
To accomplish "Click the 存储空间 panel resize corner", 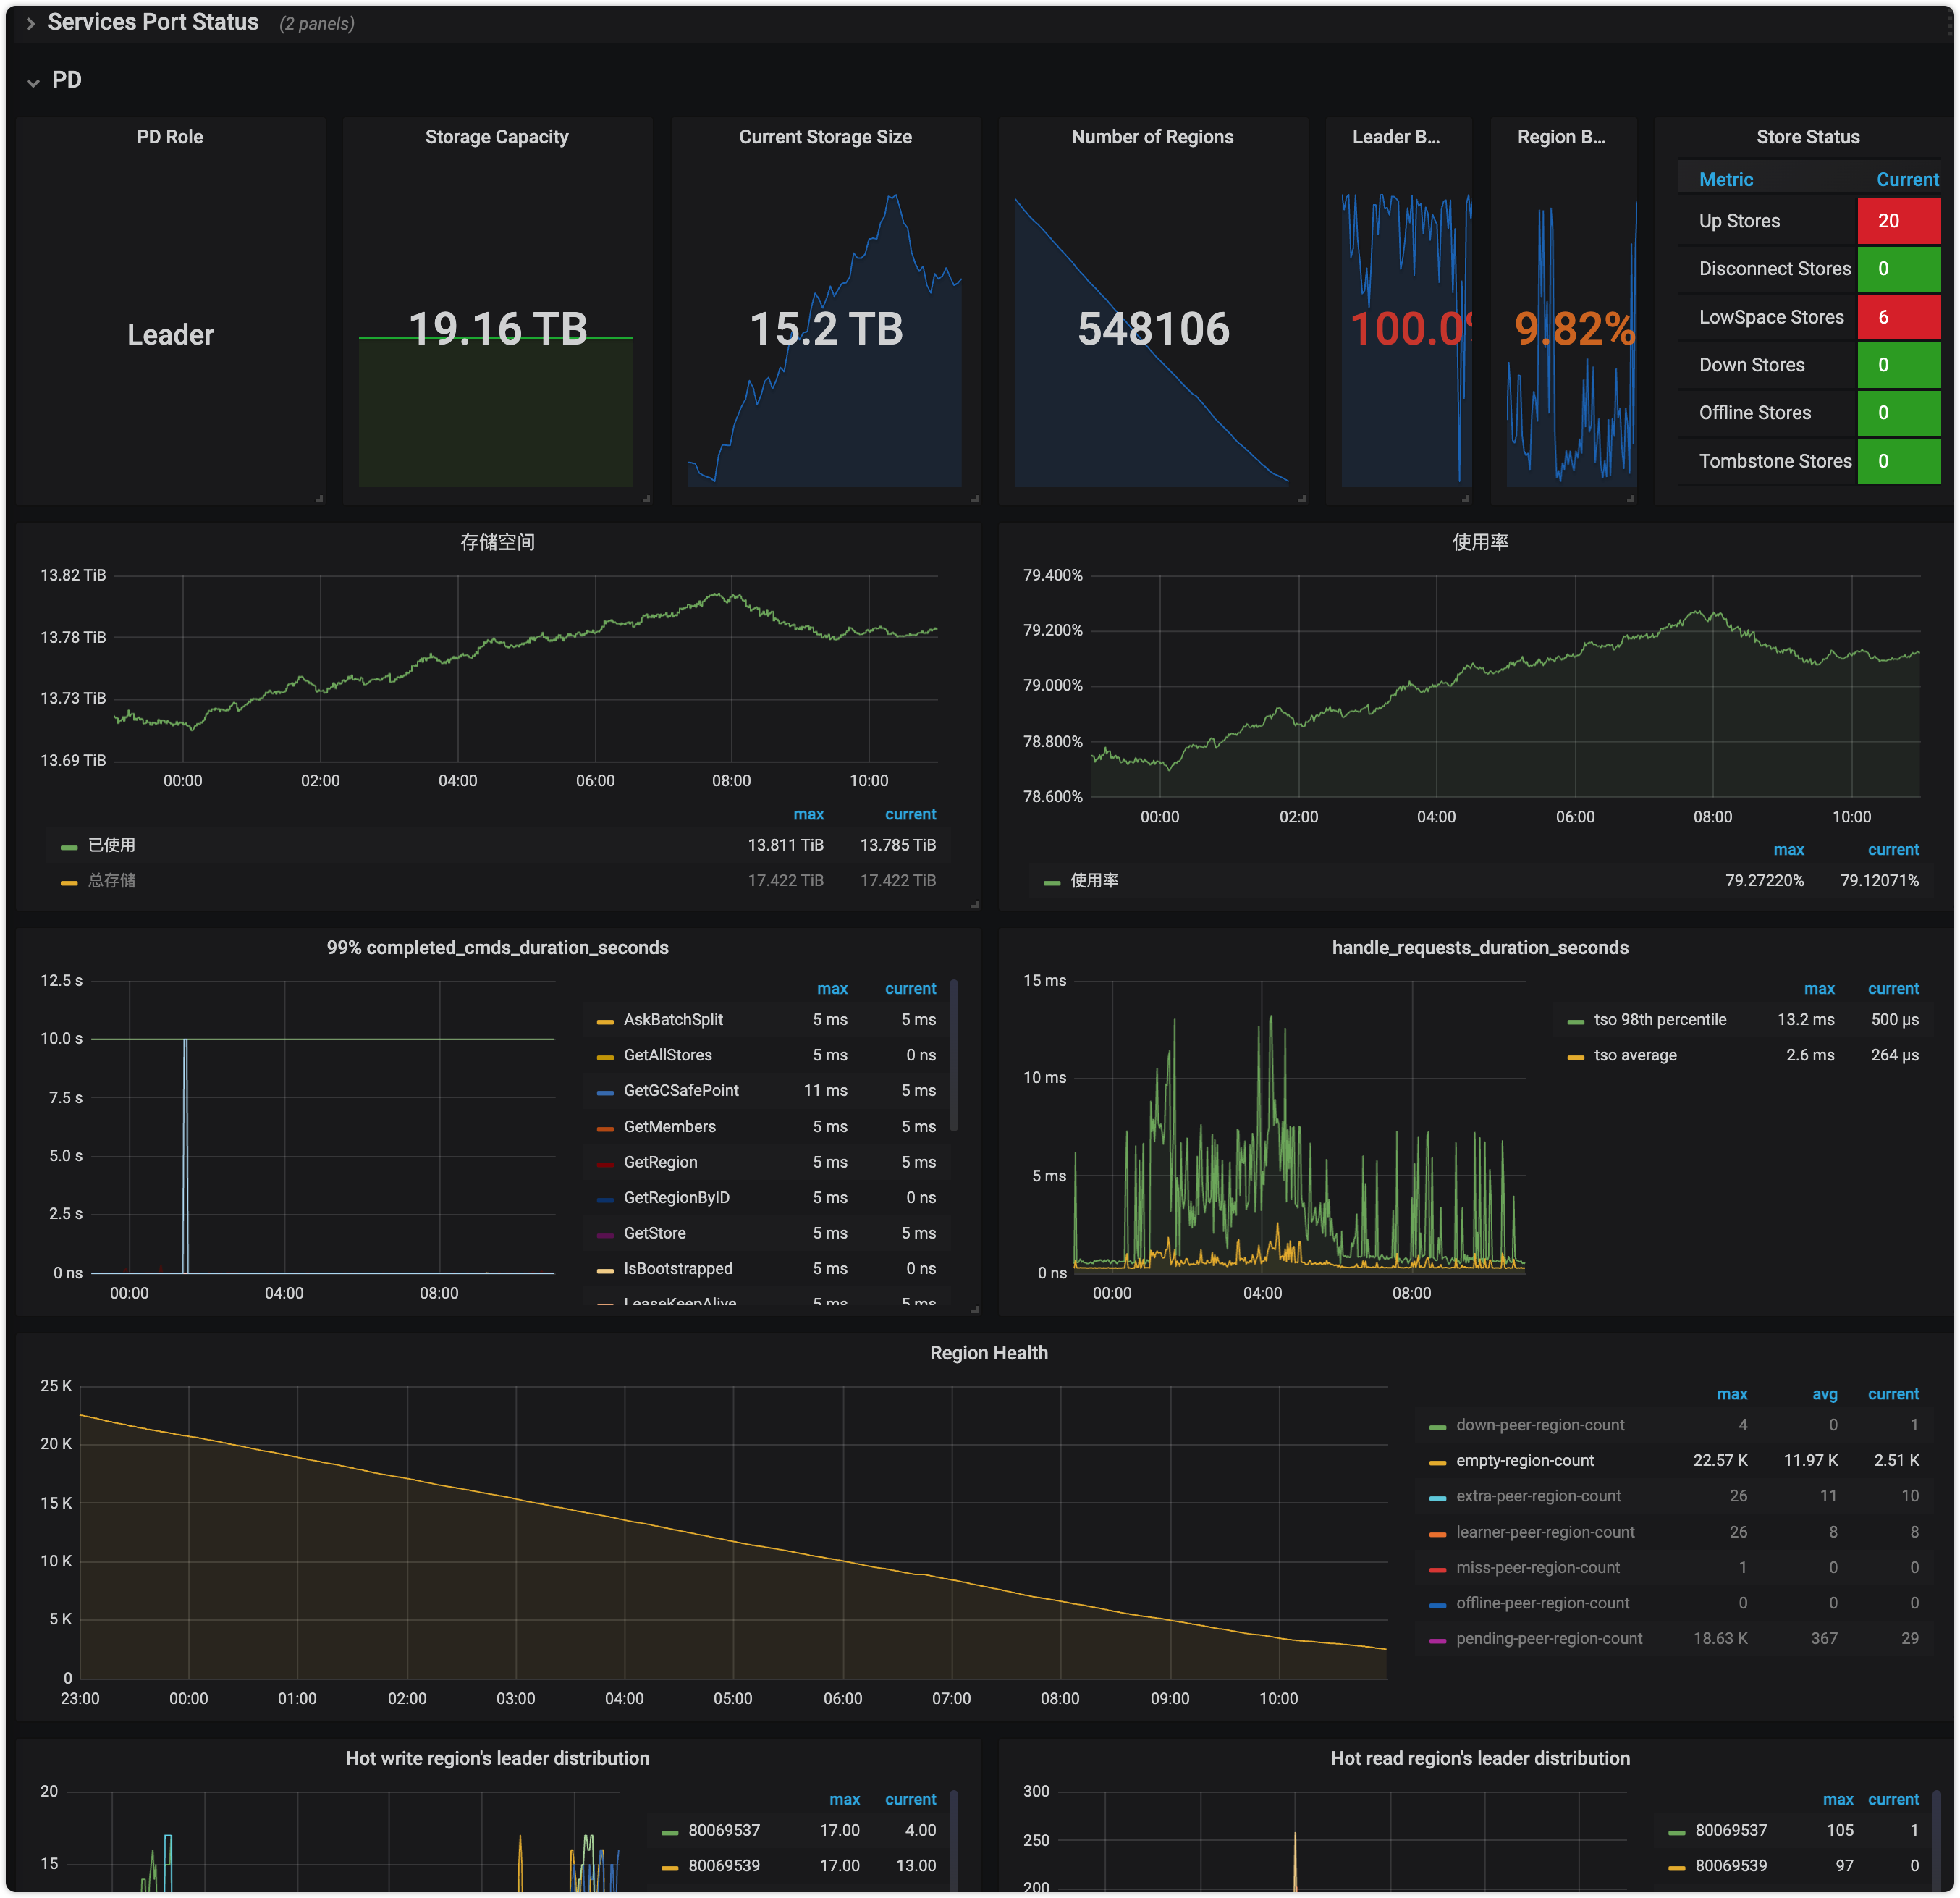I will point(974,903).
